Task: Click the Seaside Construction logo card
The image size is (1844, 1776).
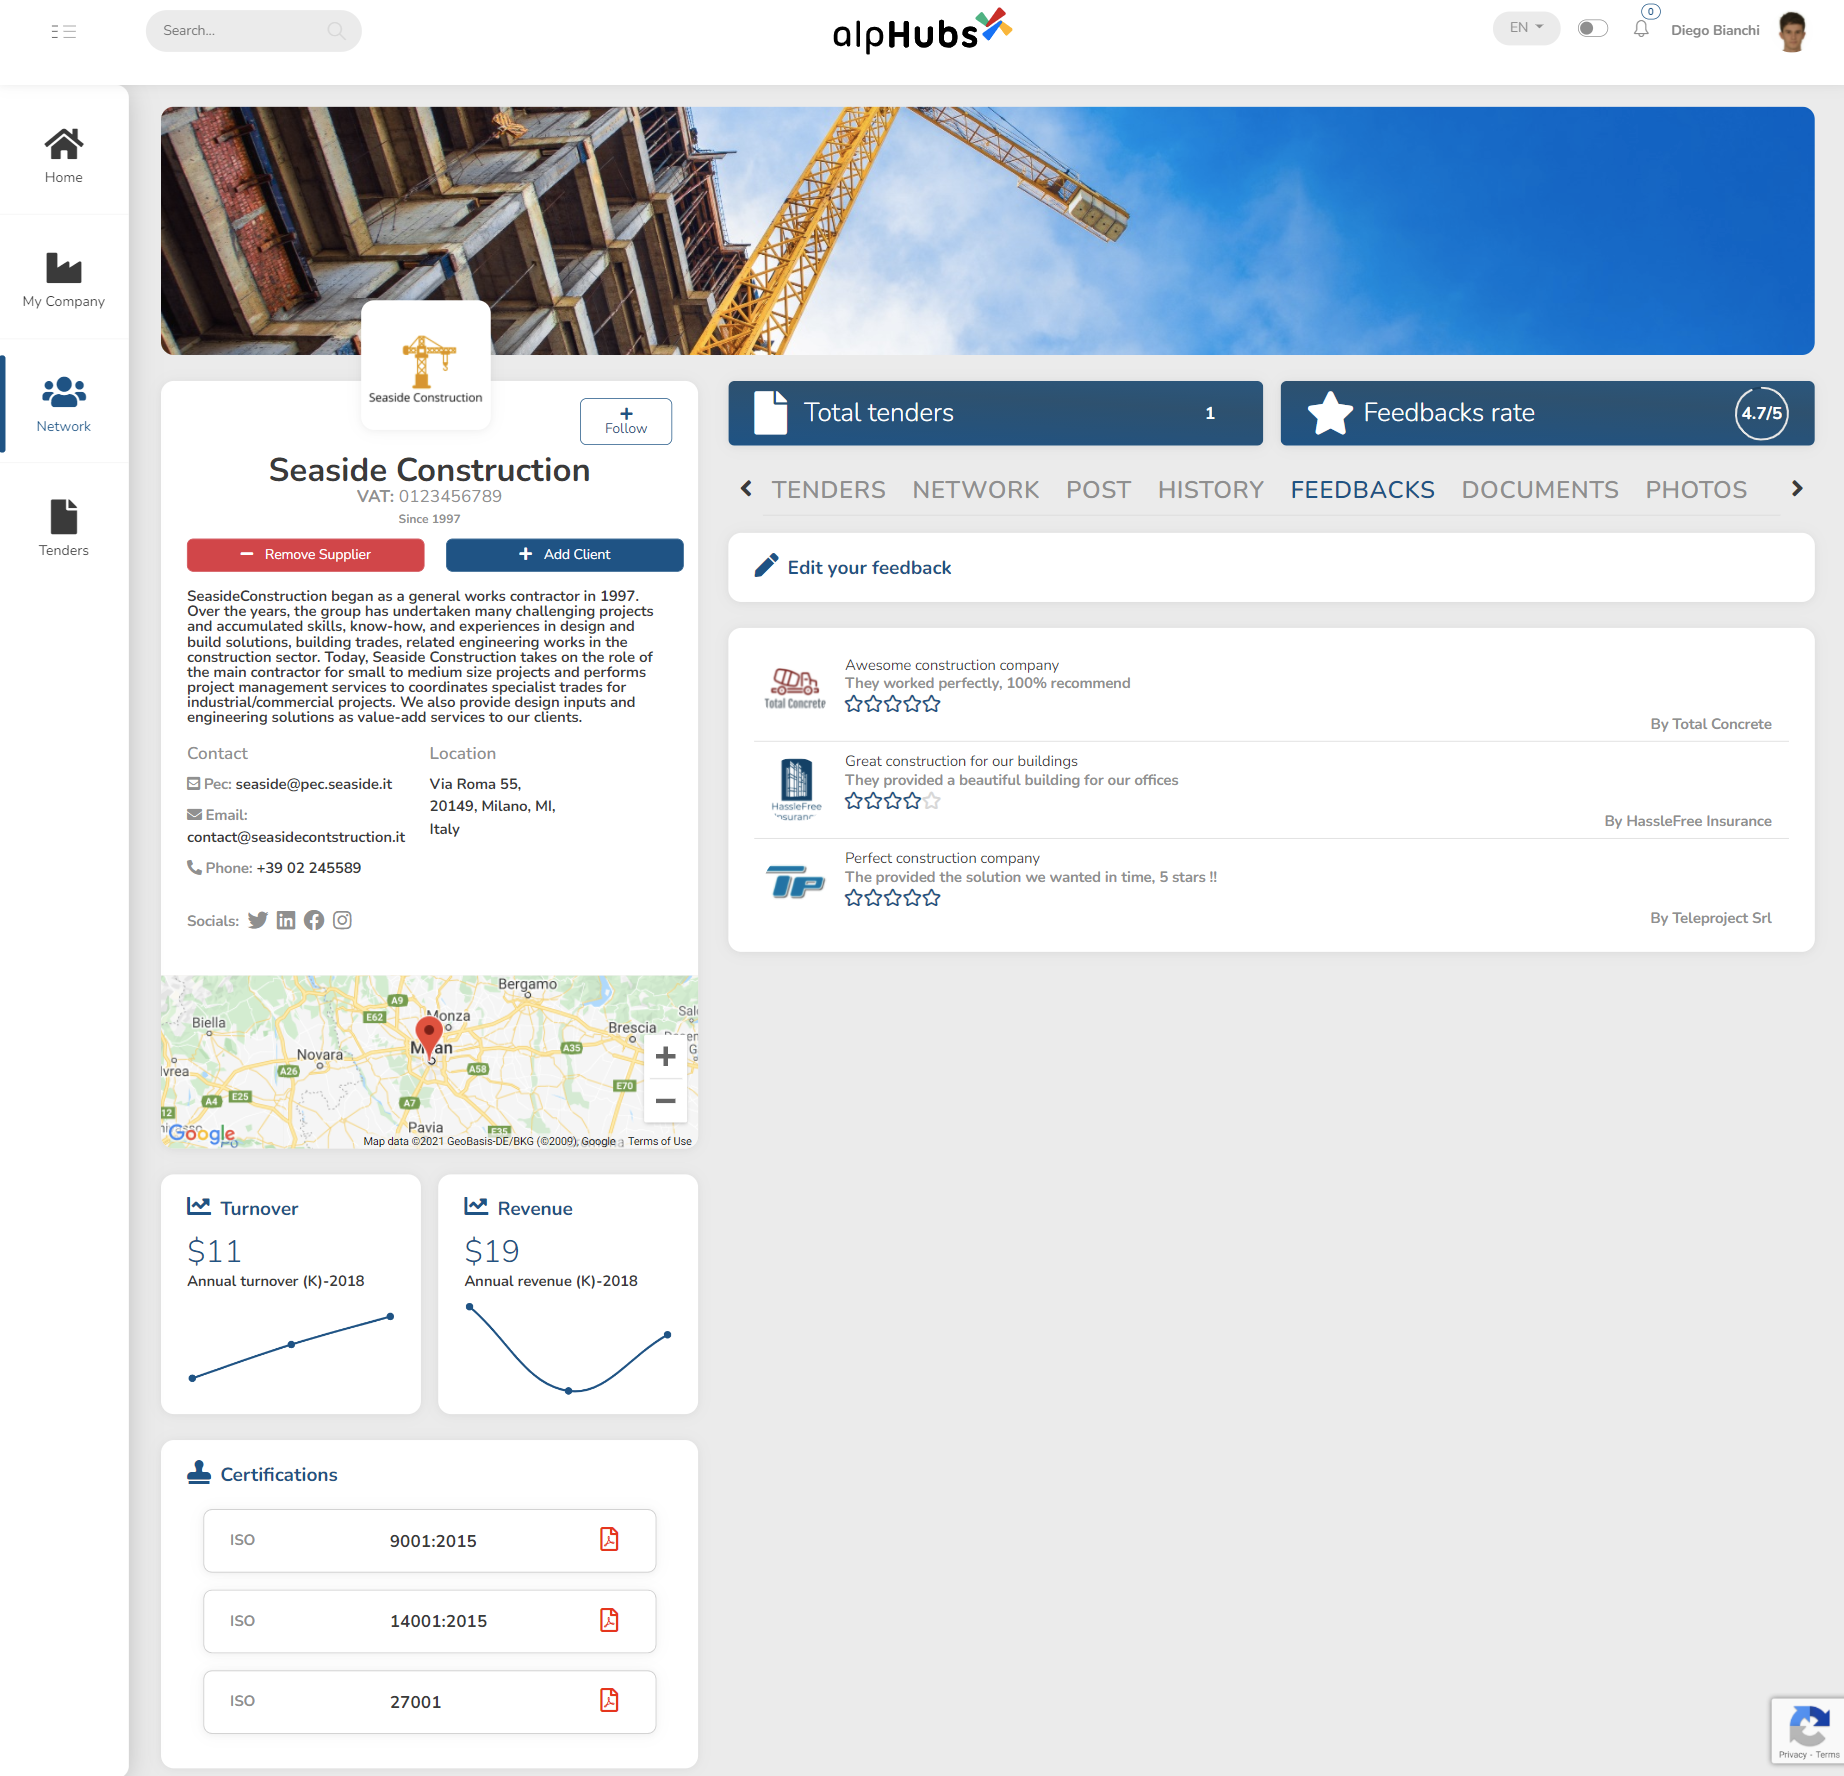Action: pos(426,365)
